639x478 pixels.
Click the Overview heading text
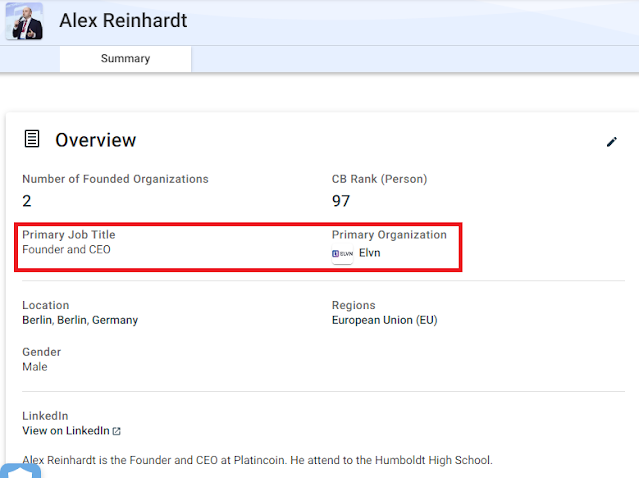pyautogui.click(x=96, y=140)
